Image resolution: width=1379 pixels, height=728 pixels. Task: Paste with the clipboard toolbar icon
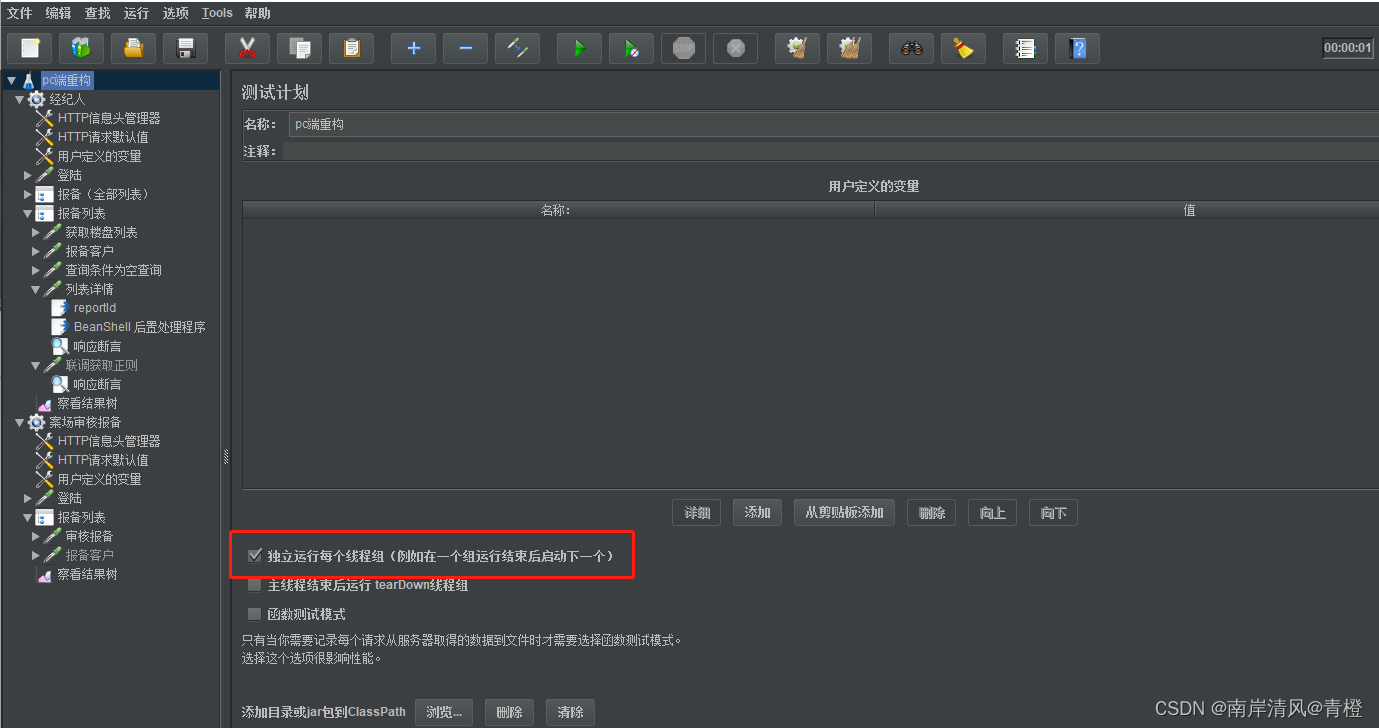(x=351, y=48)
